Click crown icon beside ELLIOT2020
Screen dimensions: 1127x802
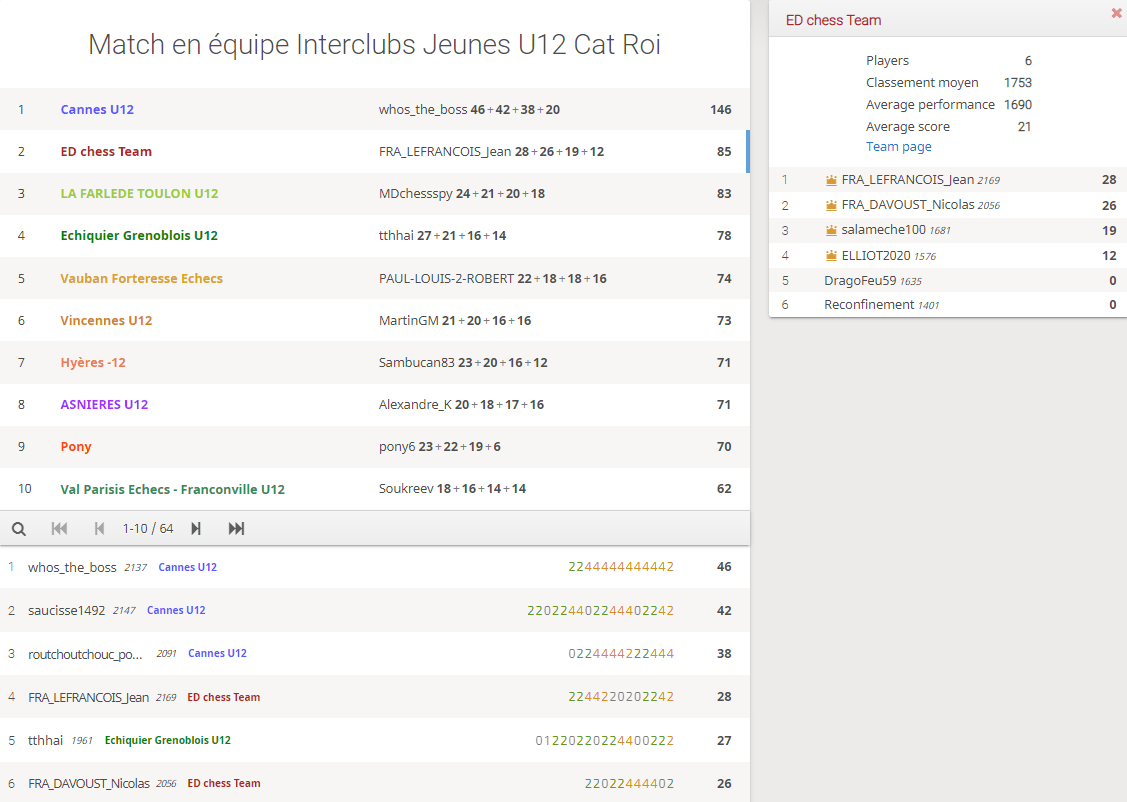[831, 256]
